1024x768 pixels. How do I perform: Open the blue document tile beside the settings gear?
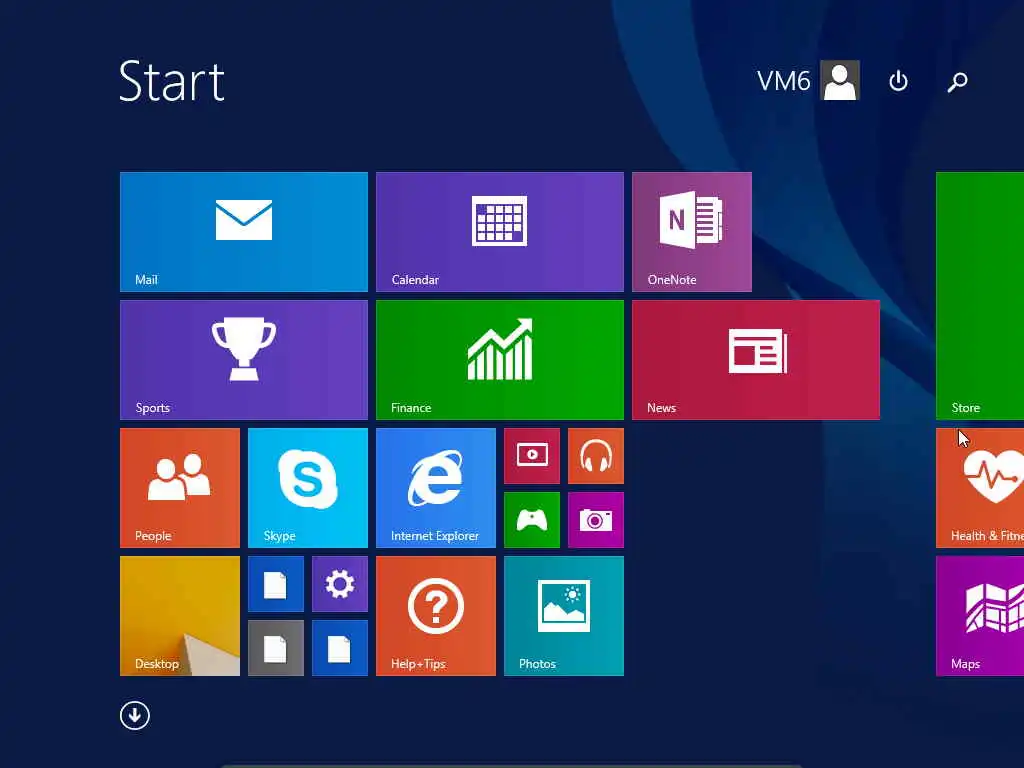pyautogui.click(x=276, y=584)
